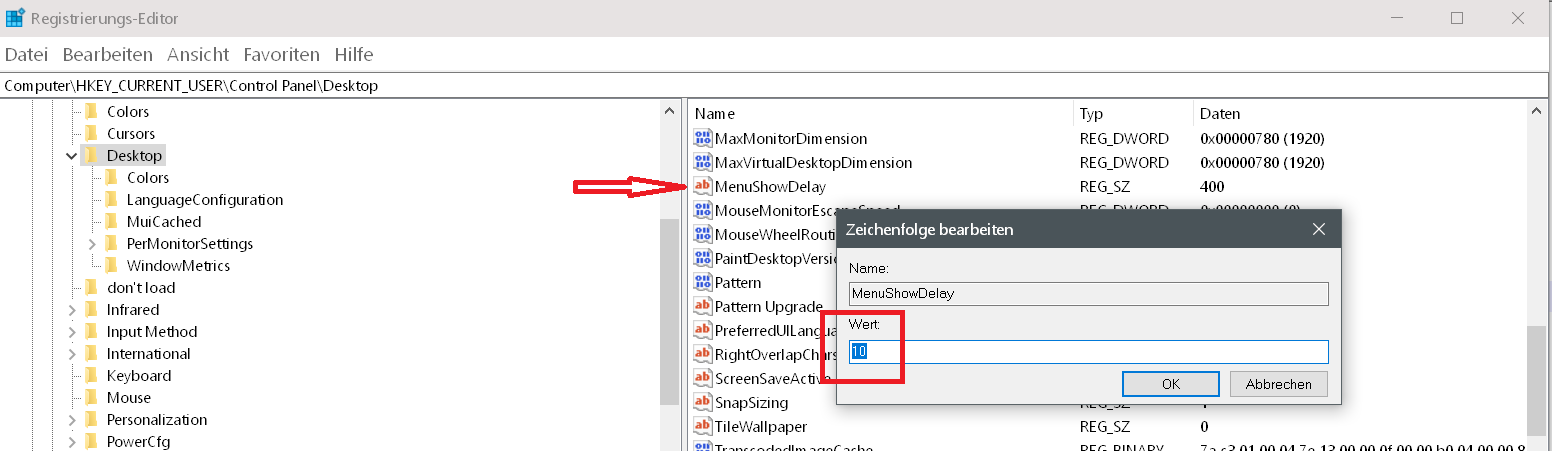Click the Wert input field
Viewport: 1552px width, 451px height.
pos(1088,352)
